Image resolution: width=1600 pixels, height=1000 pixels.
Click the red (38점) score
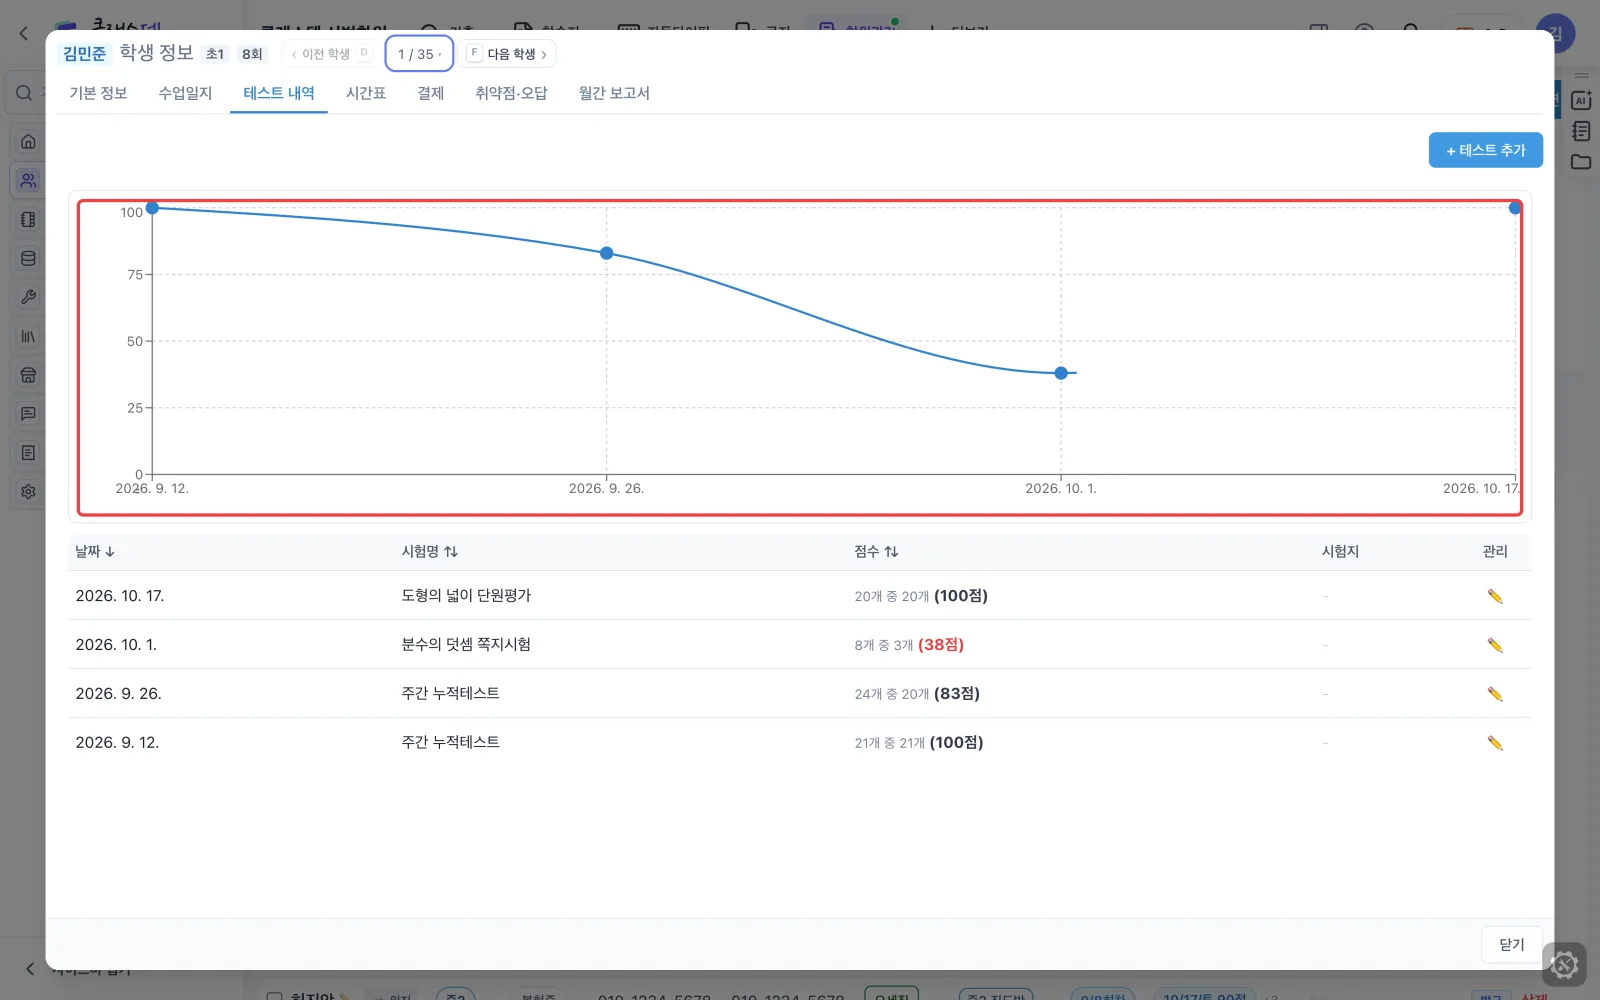(941, 645)
